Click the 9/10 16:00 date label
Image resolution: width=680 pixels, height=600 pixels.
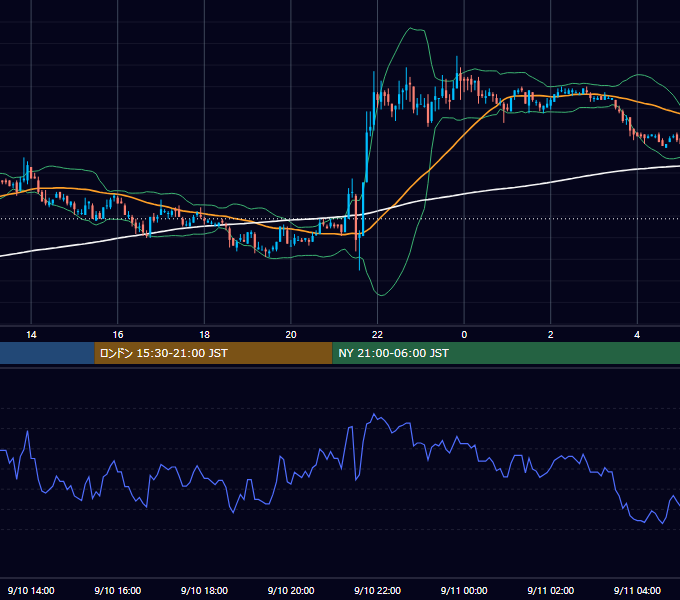coord(118,590)
